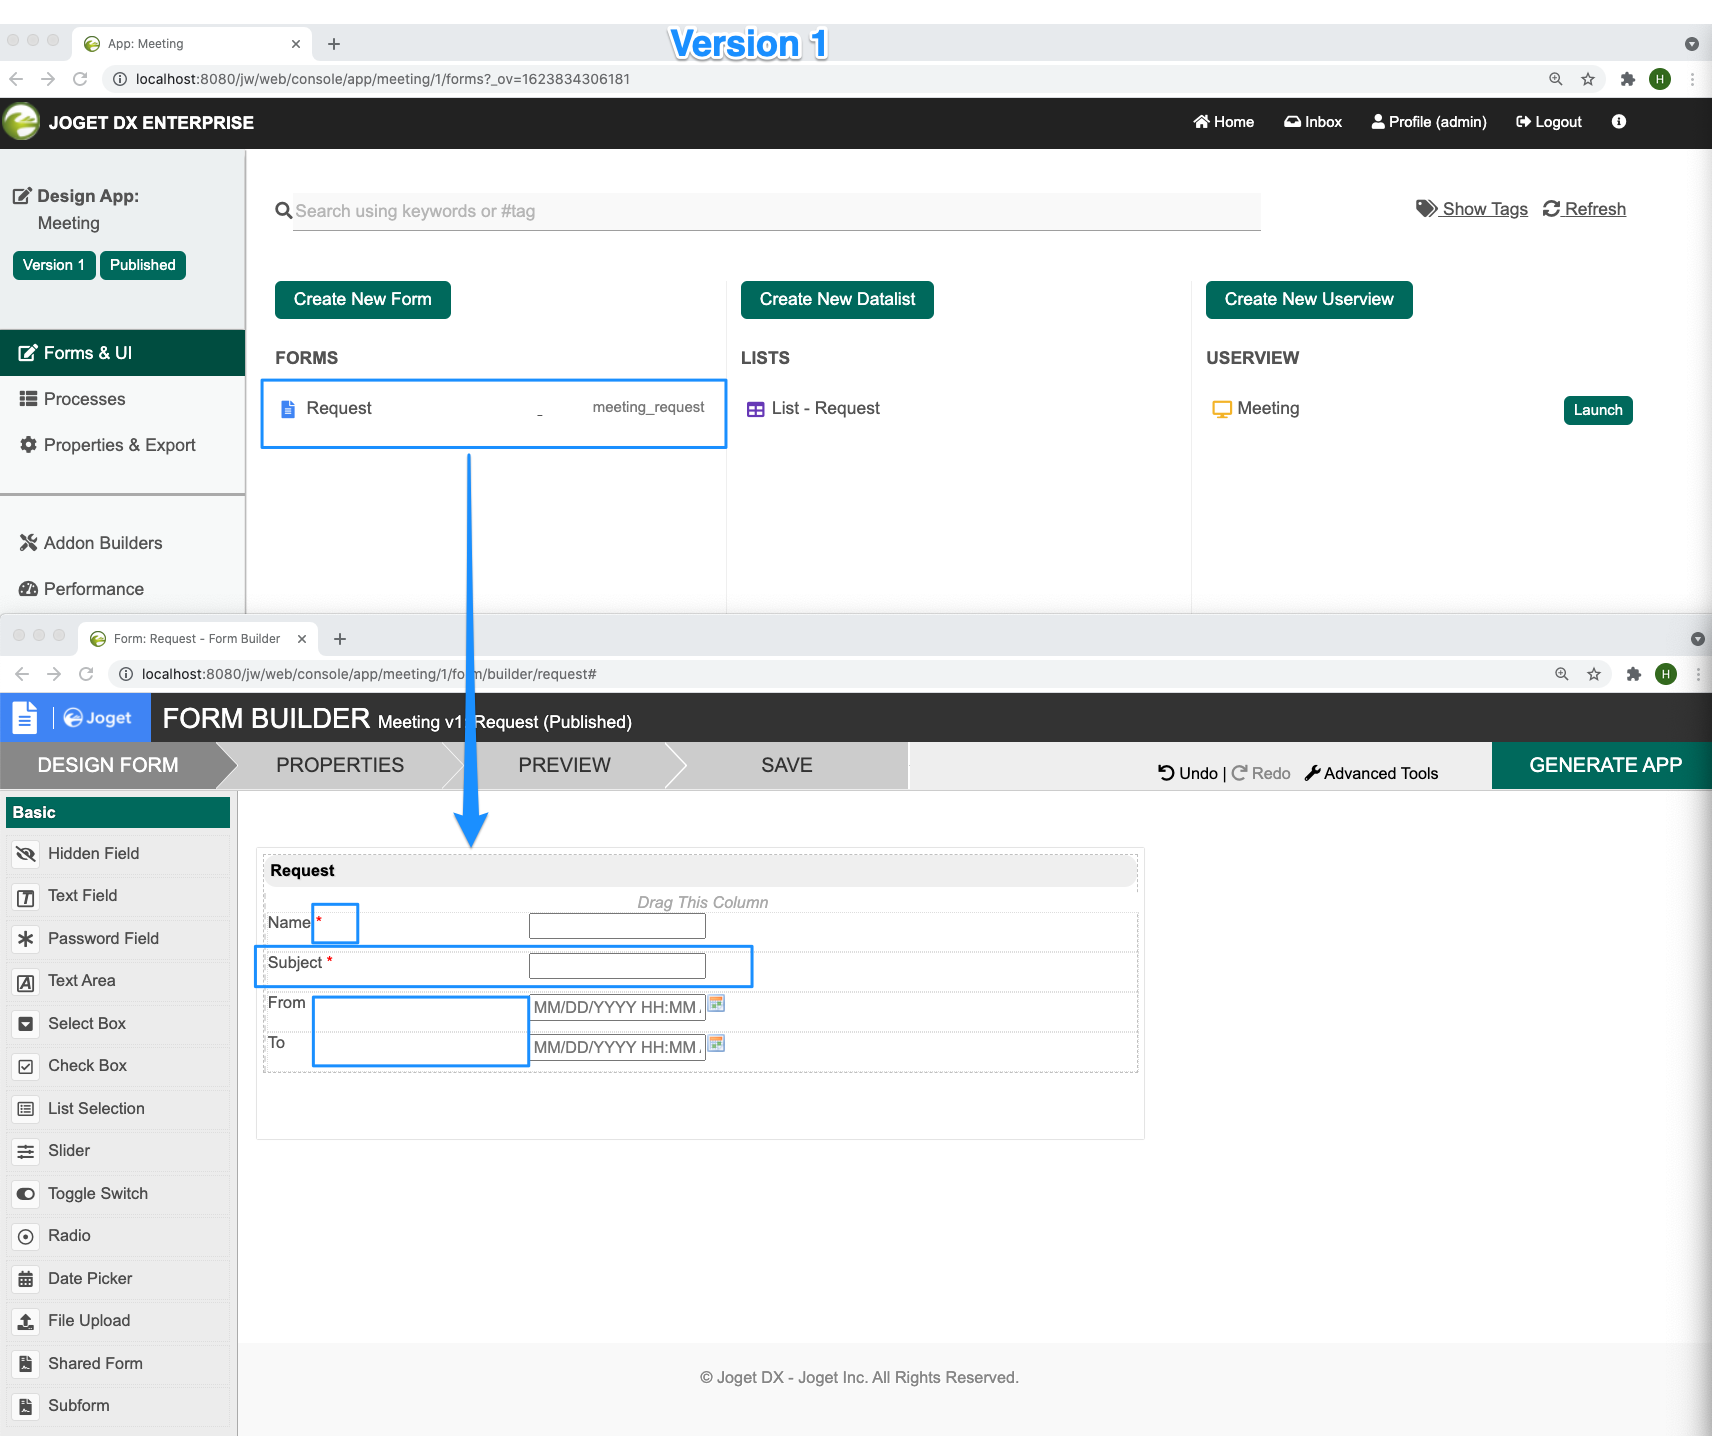1712x1436 pixels.
Task: Click the Create New Form button
Action: 363,300
